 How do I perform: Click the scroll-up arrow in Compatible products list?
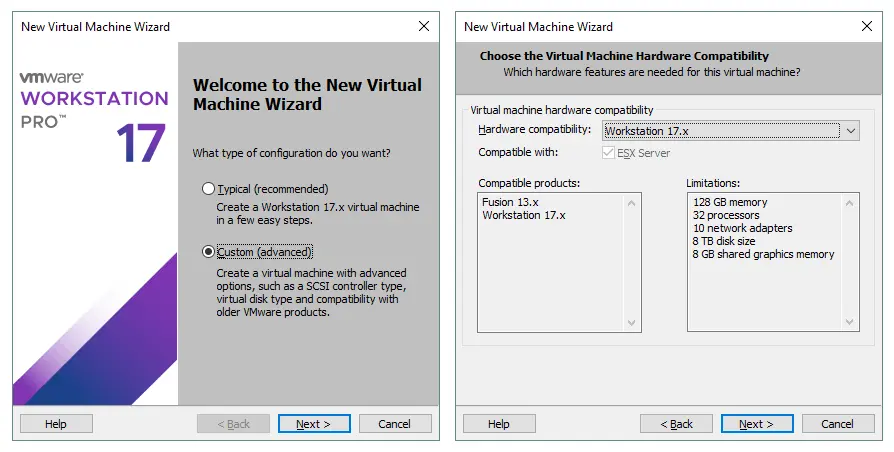coord(632,203)
